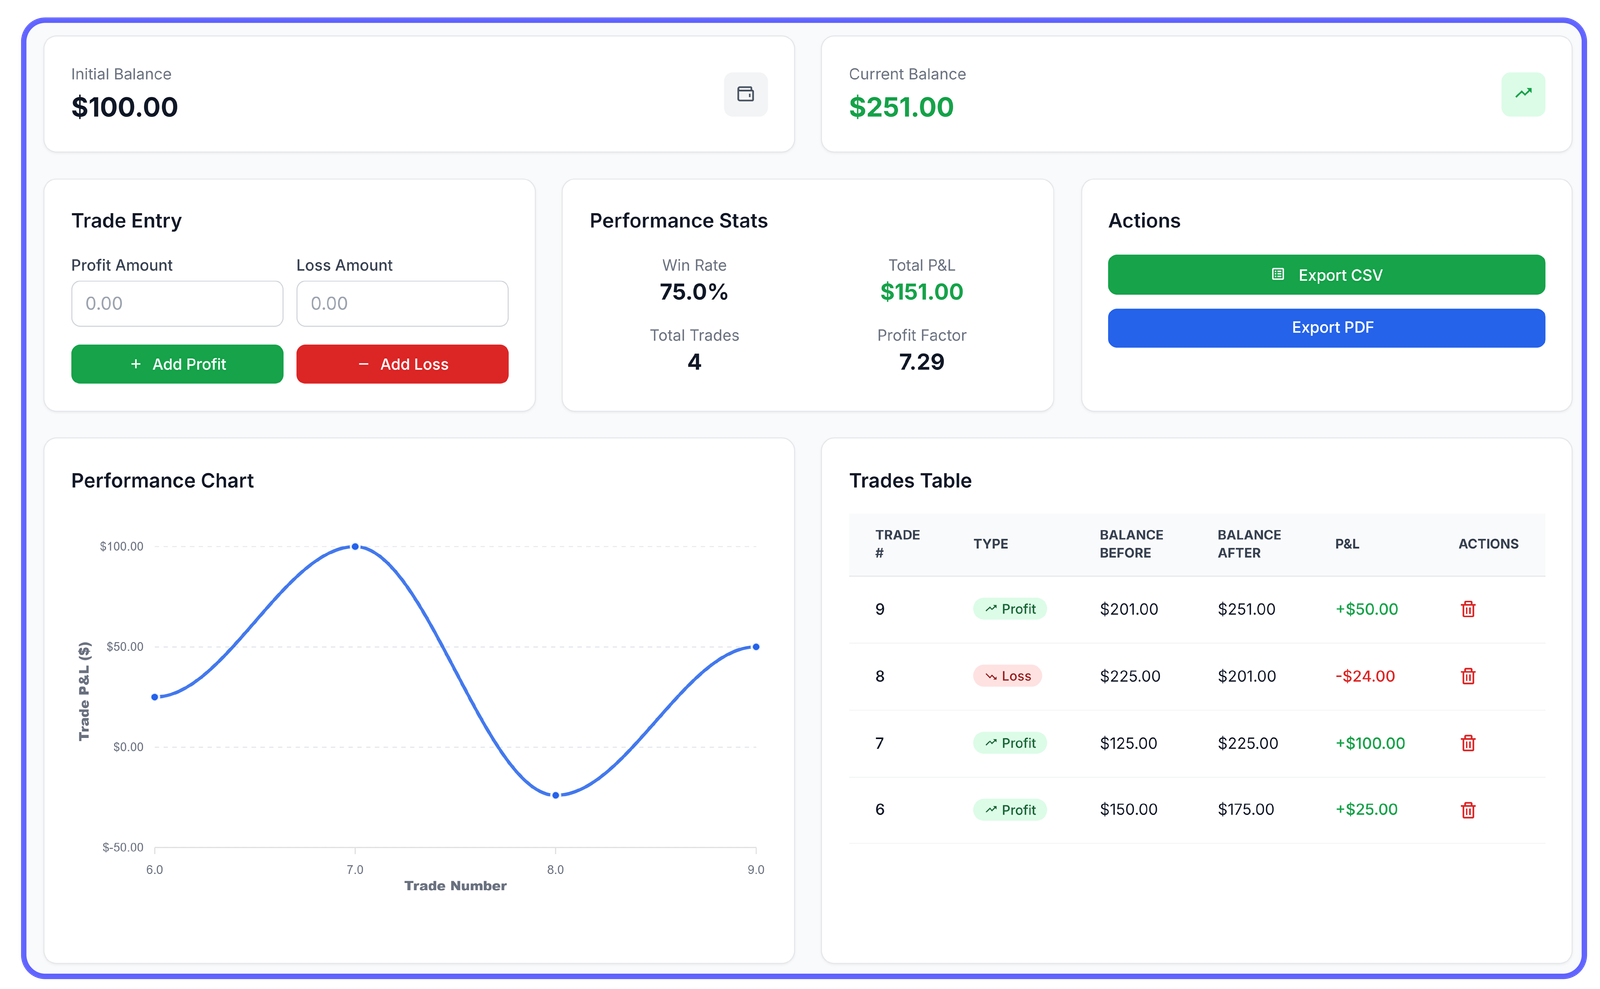The height and width of the screenshot is (989, 1600).
Task: Delete trade 9 using its trash icon
Action: 1467,608
